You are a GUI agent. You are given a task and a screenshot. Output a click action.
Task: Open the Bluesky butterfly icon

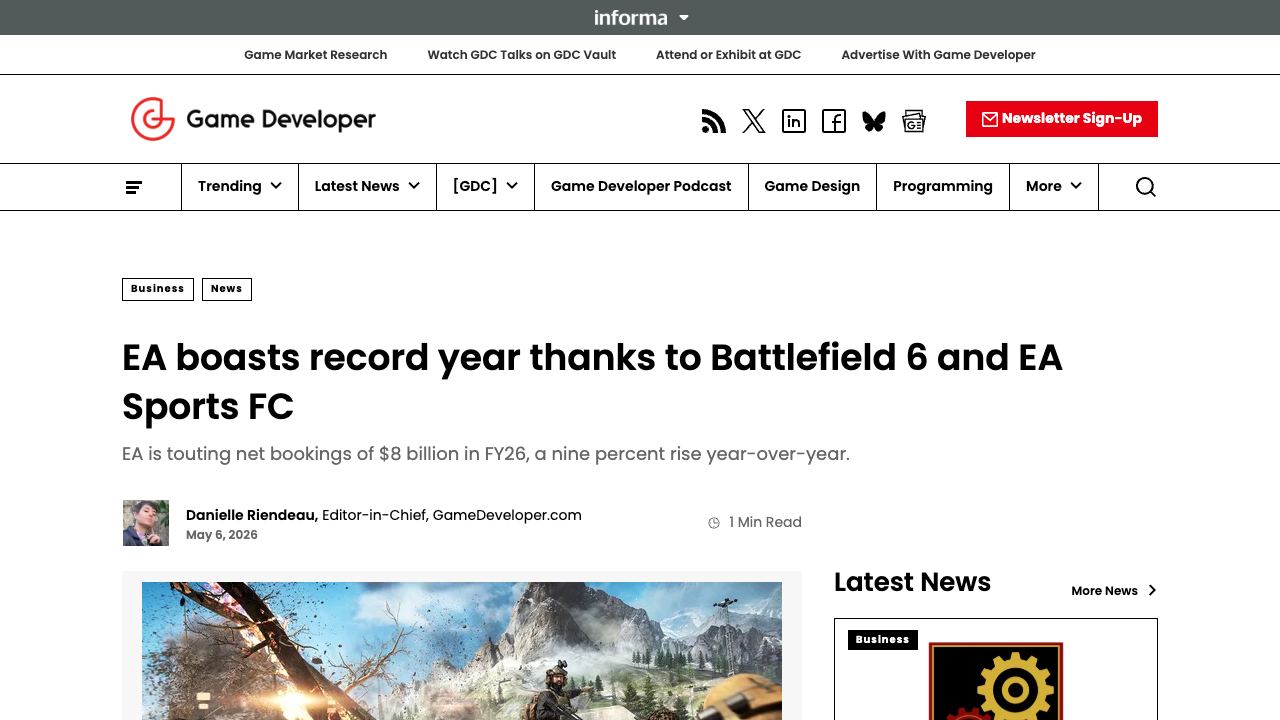(x=874, y=122)
